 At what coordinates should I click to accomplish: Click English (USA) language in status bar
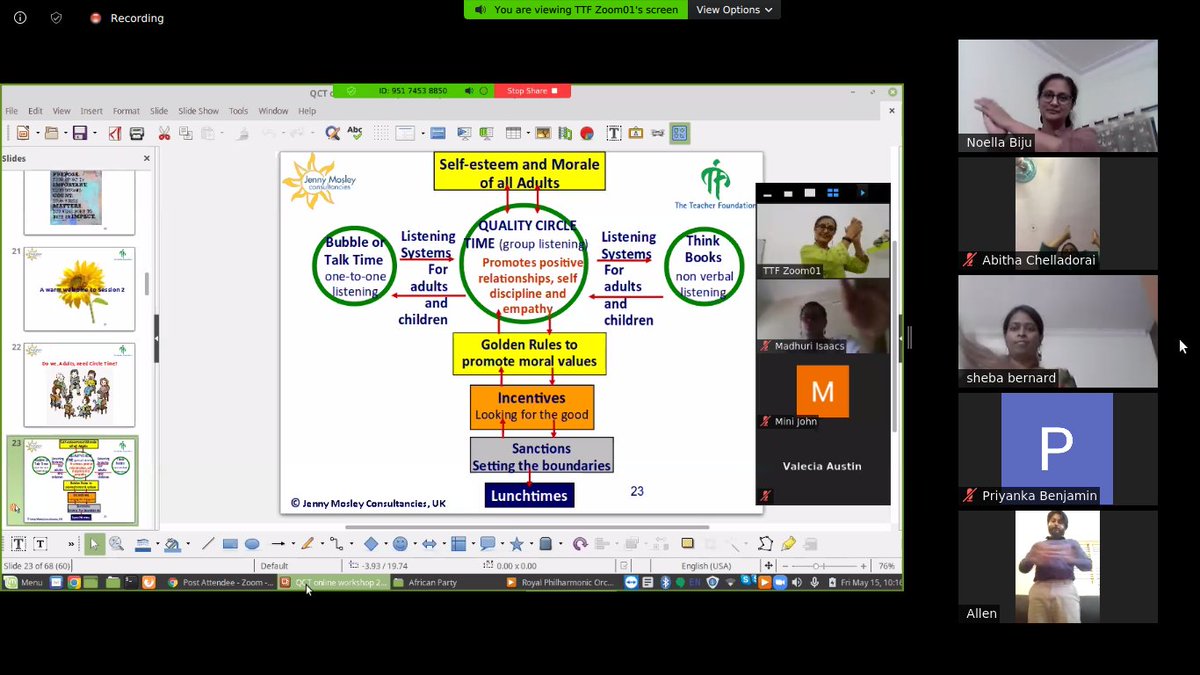point(704,566)
